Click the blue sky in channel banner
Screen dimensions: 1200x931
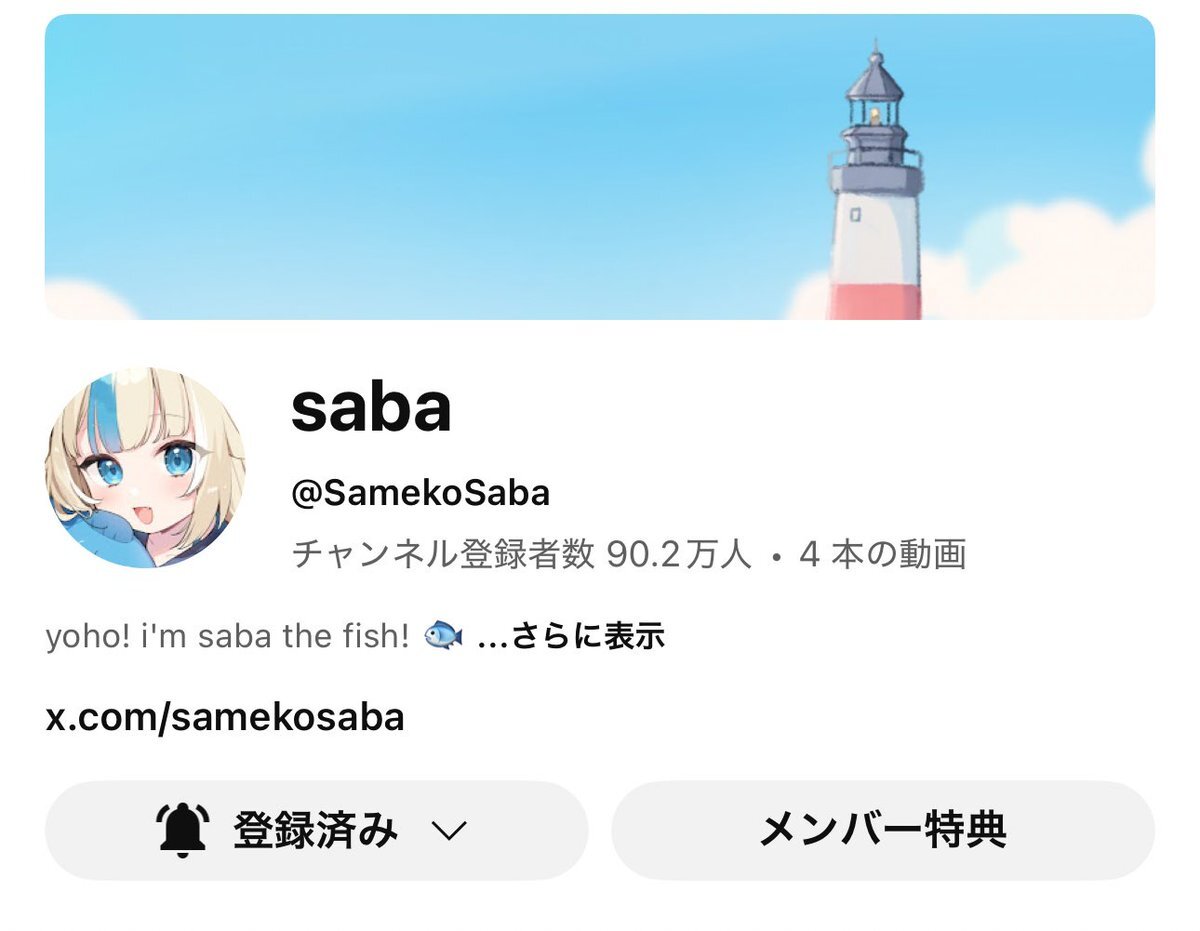point(400,150)
